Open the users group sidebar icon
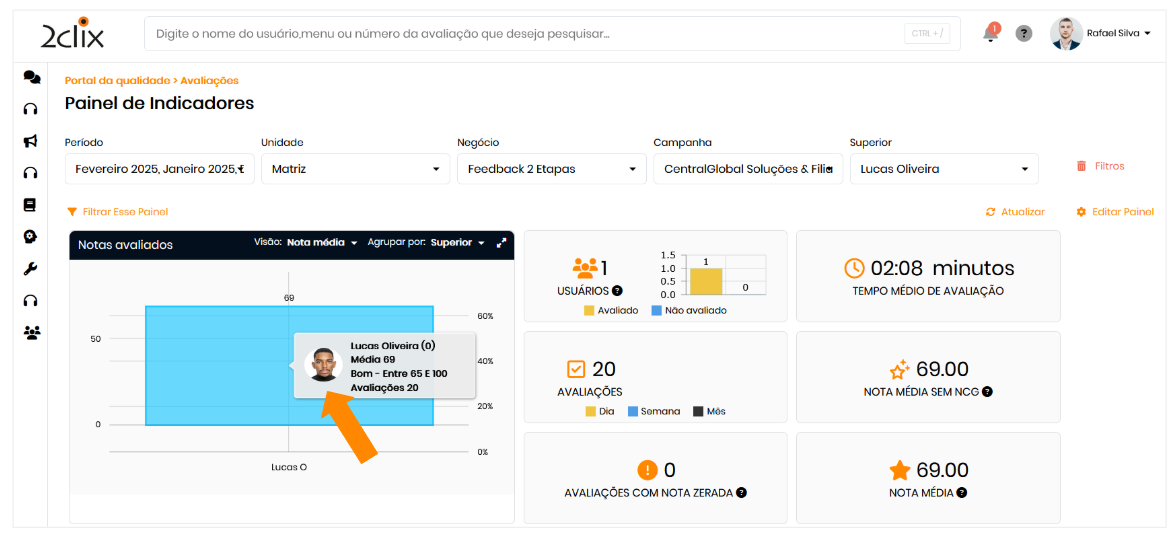1174x539 pixels. pyautogui.click(x=31, y=332)
